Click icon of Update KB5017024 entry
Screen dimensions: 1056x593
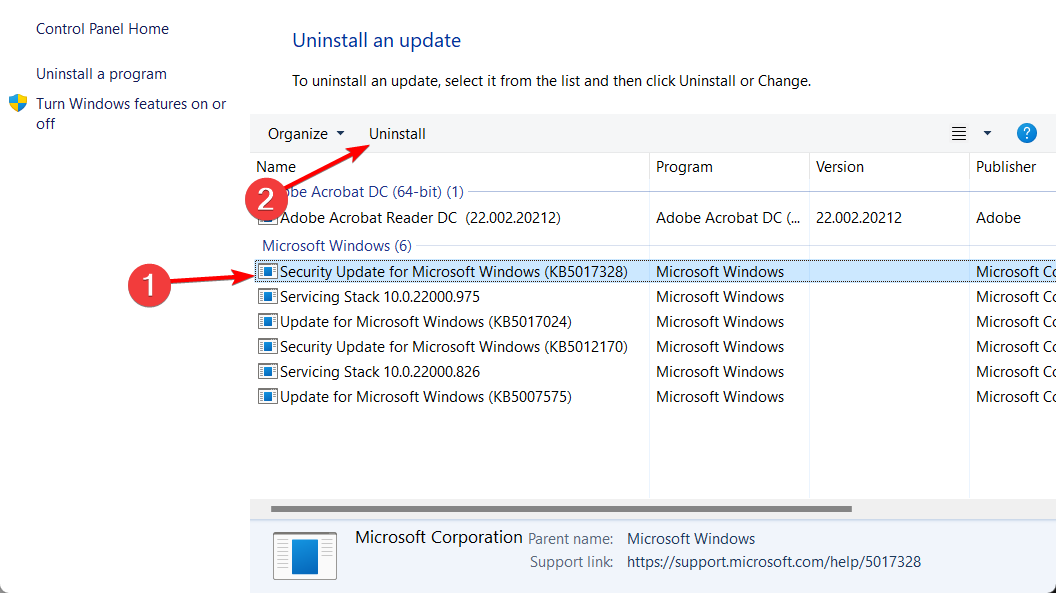[x=267, y=322]
